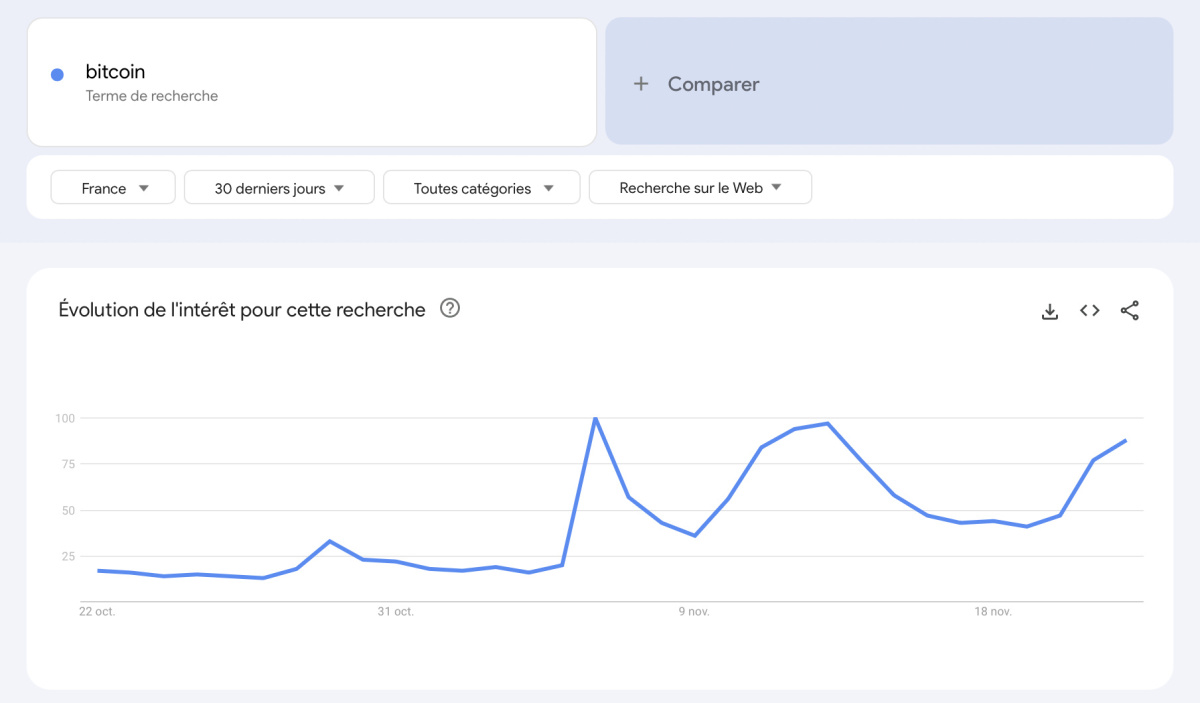The width and height of the screenshot is (1200, 703).
Task: Open the embed code icon
Action: tap(1090, 311)
